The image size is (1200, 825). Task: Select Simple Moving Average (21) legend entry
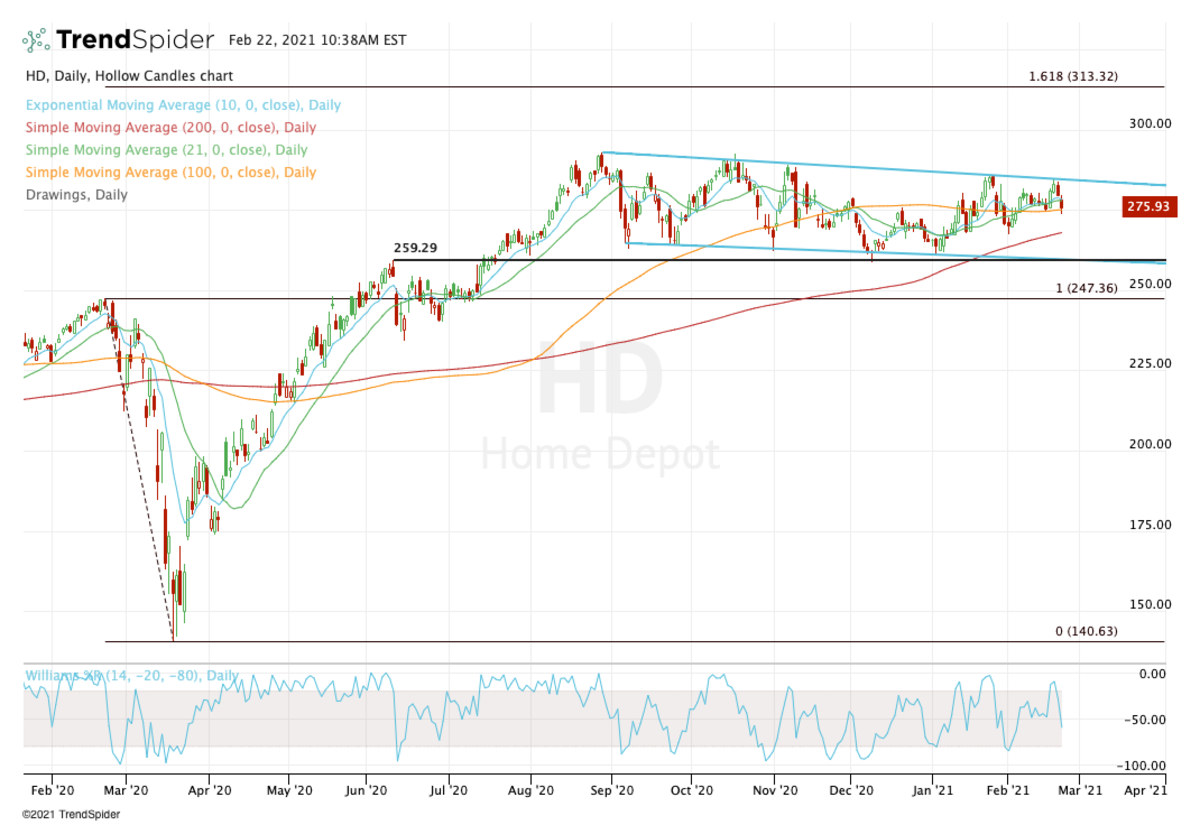click(167, 150)
